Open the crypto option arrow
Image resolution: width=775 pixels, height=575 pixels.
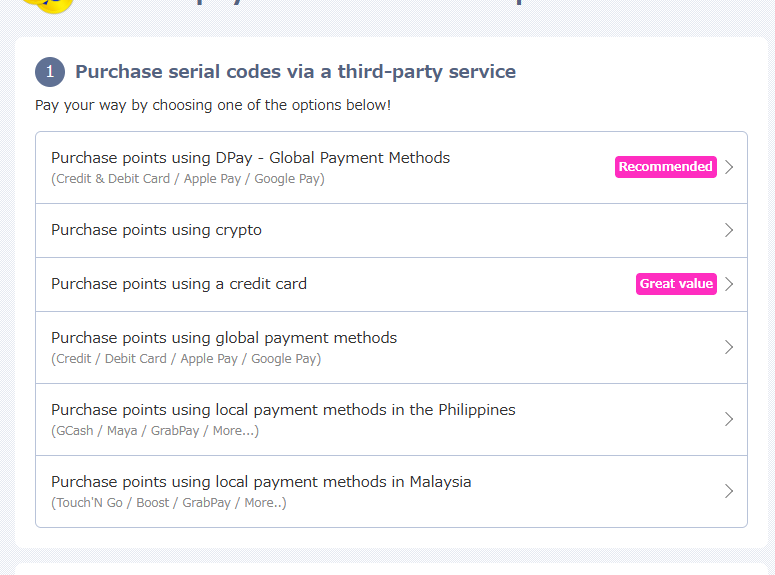tap(729, 230)
